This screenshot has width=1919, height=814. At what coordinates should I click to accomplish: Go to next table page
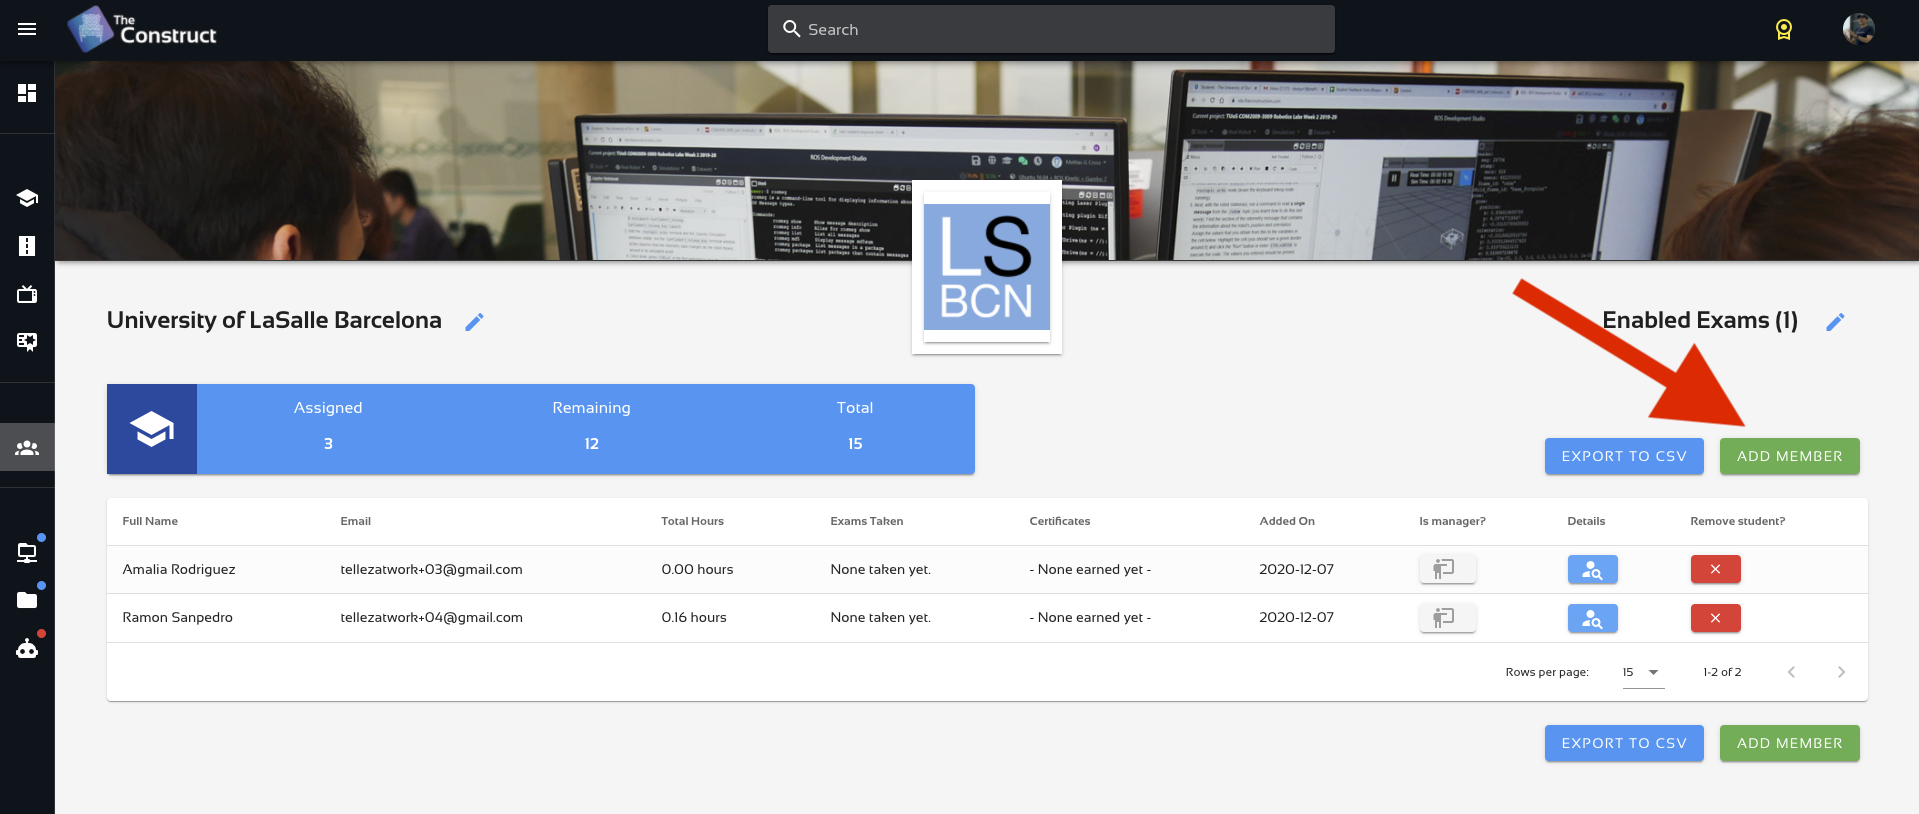[1841, 672]
